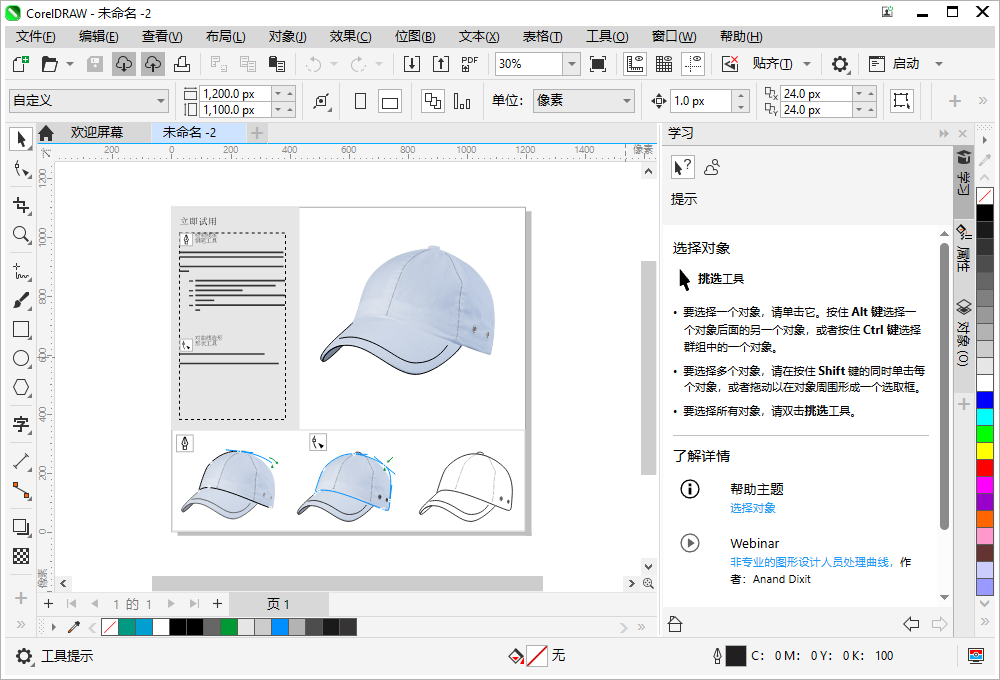The image size is (1000, 680).
Task: Select the Connector tool
Action: coord(21,491)
